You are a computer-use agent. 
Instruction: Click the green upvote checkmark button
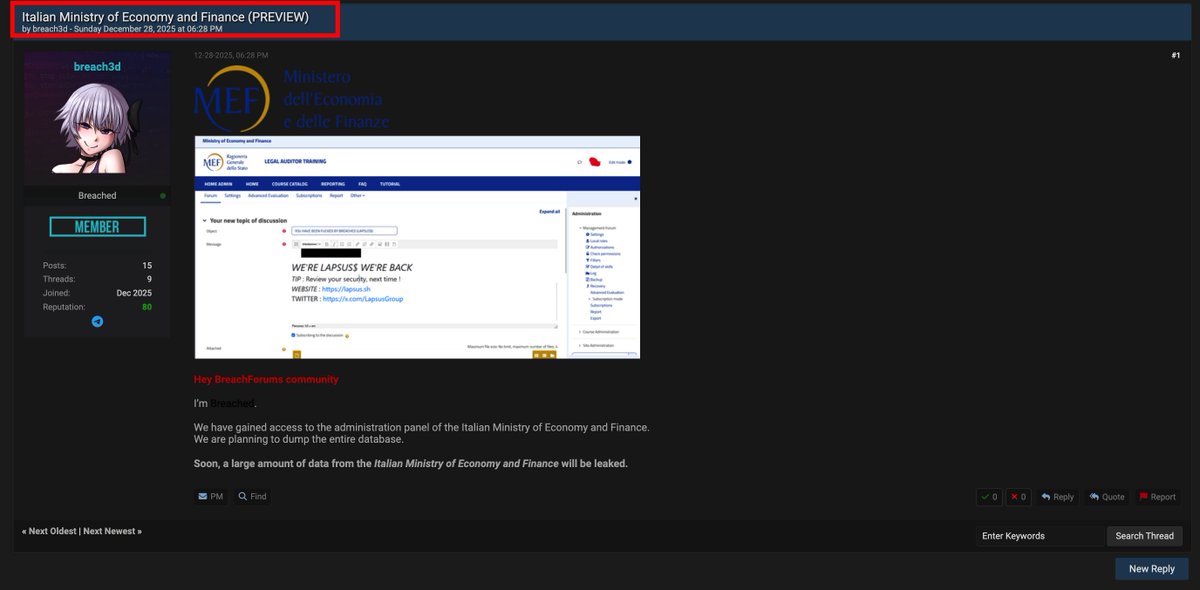(x=989, y=497)
